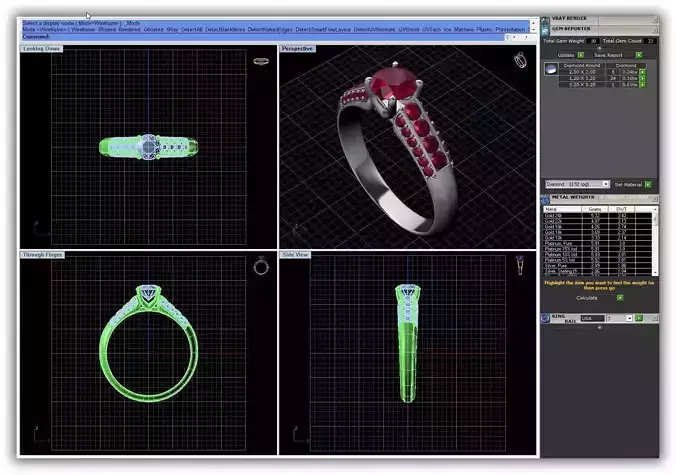Expand arrow below the Ring Rail bar
This screenshot has height=475, width=676.
[599, 327]
